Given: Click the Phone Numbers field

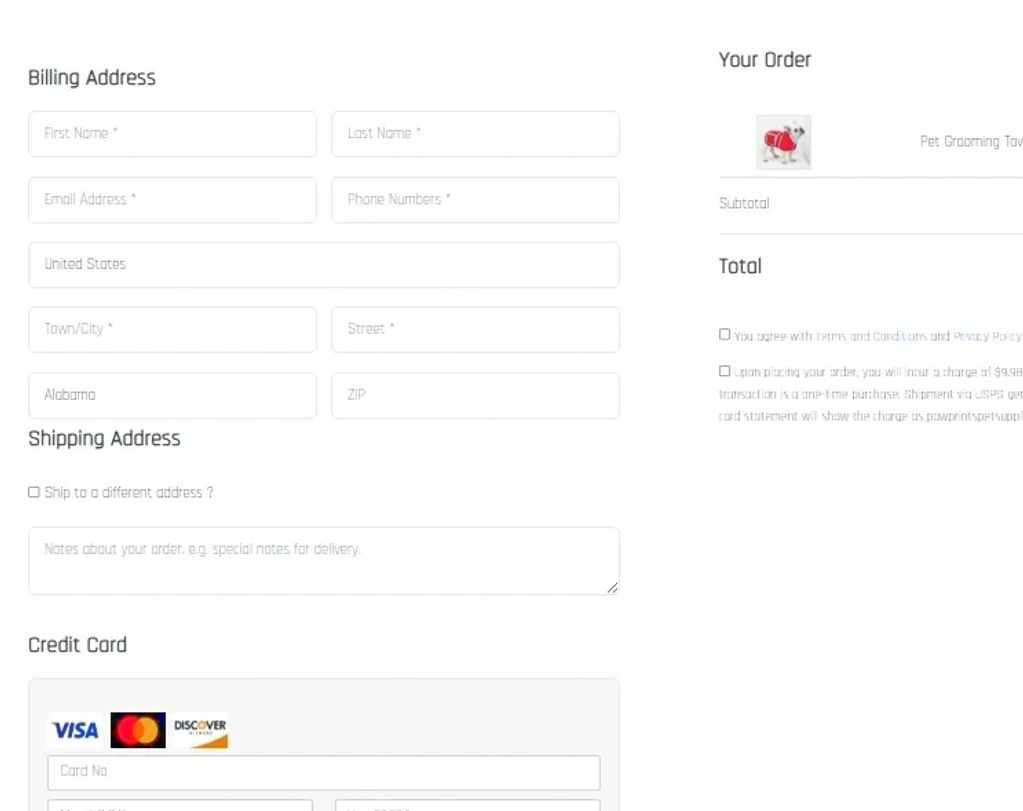Looking at the screenshot, I should pyautogui.click(x=475, y=200).
